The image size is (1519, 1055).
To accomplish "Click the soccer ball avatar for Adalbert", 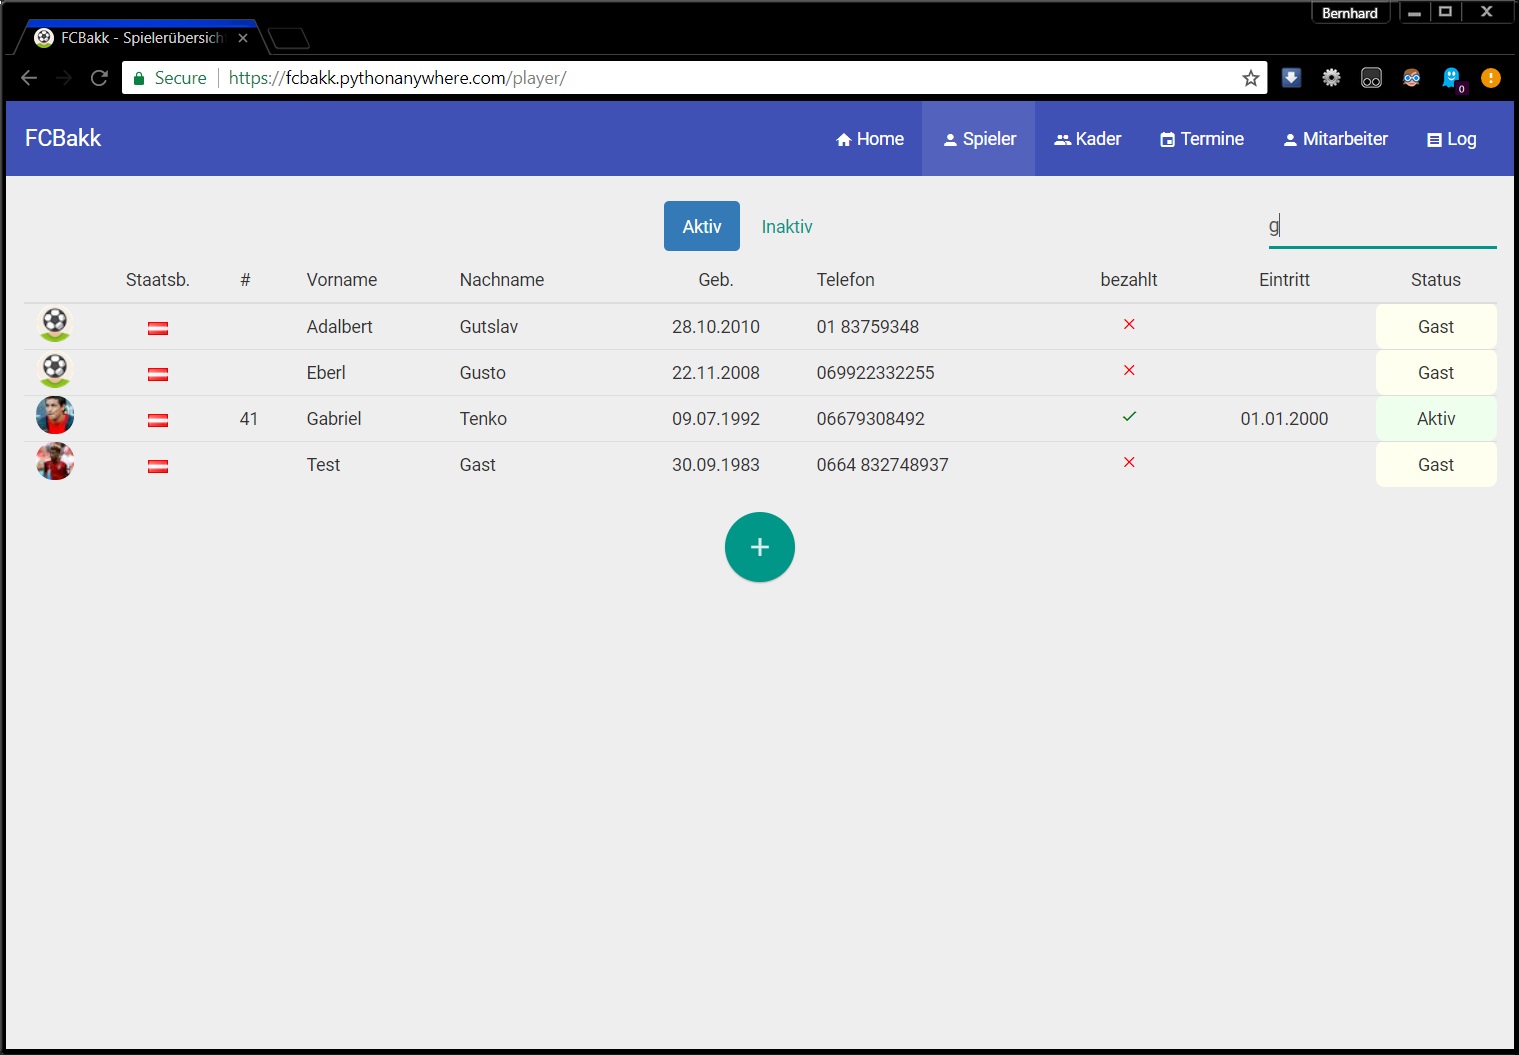I will 55,324.
